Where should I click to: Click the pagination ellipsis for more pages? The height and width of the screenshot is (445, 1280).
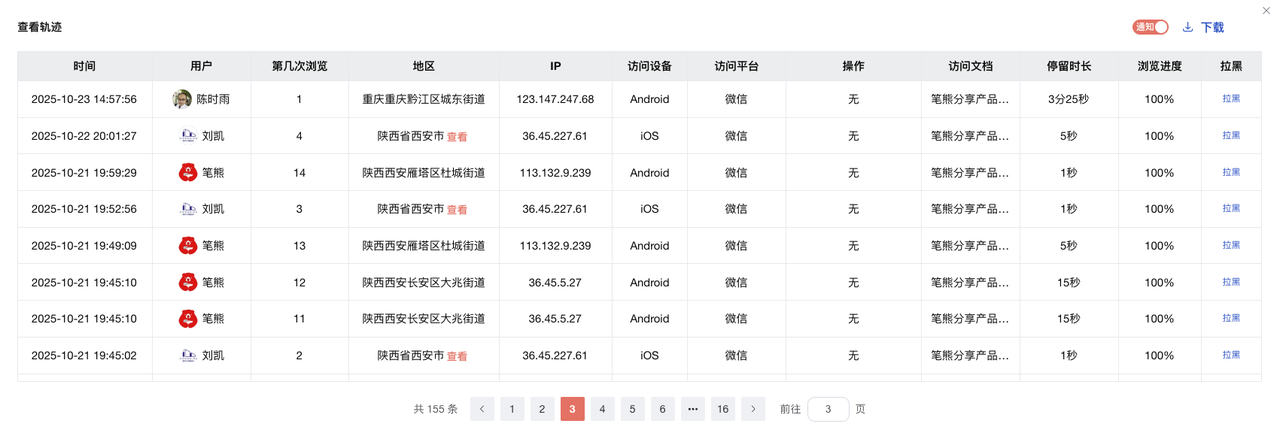point(692,409)
